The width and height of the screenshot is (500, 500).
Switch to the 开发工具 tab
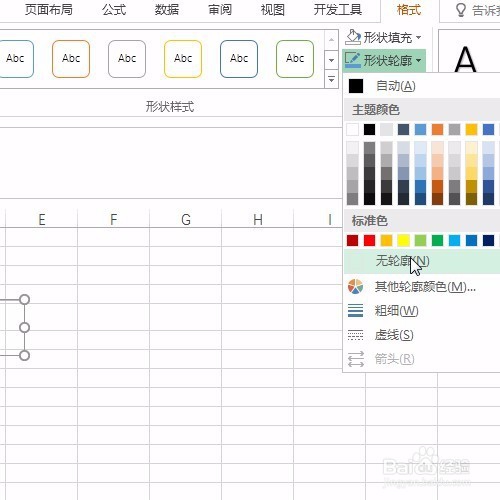tap(338, 10)
